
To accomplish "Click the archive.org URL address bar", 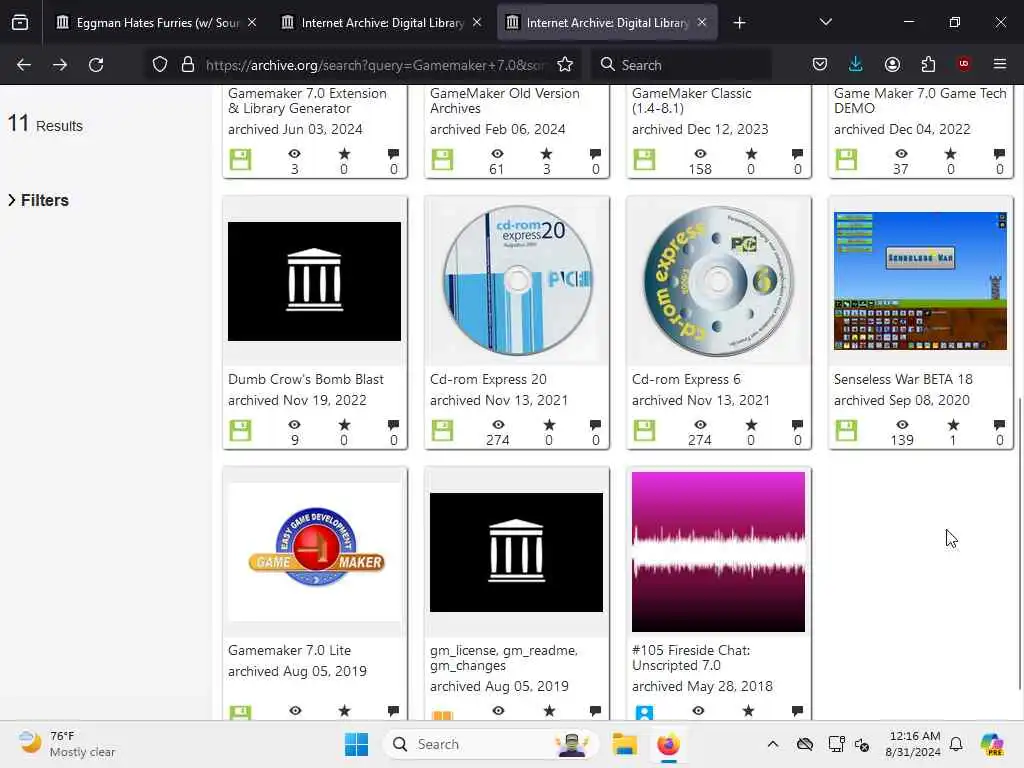I will [374, 65].
